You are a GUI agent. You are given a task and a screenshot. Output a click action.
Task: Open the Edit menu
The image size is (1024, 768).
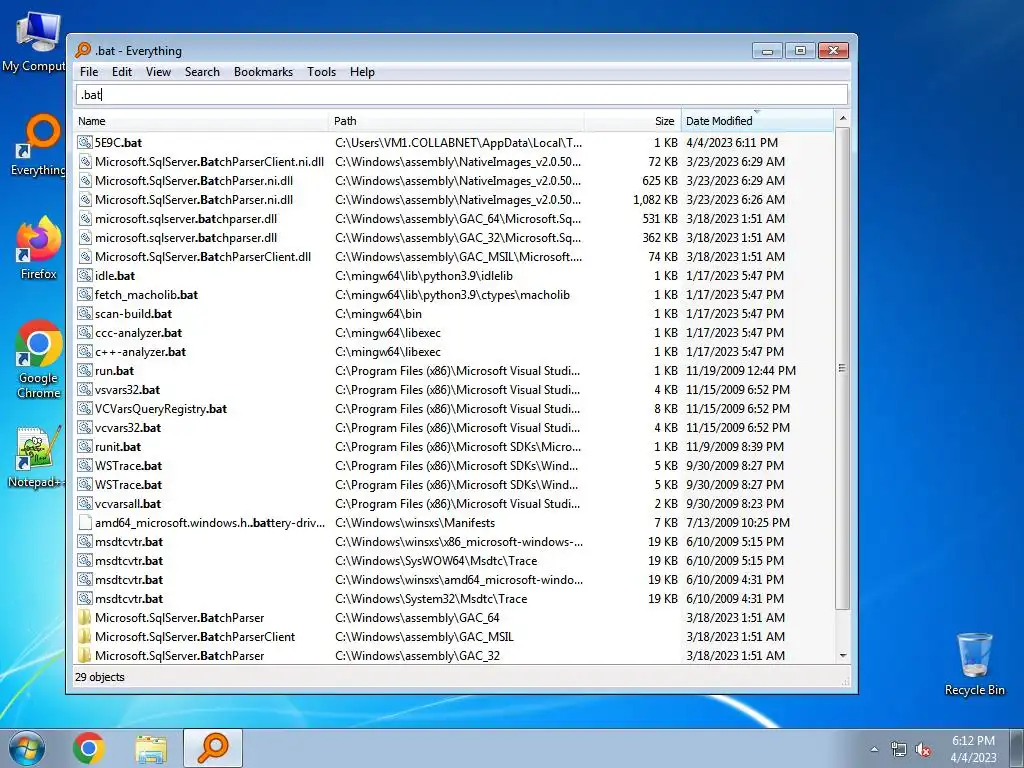tap(121, 72)
